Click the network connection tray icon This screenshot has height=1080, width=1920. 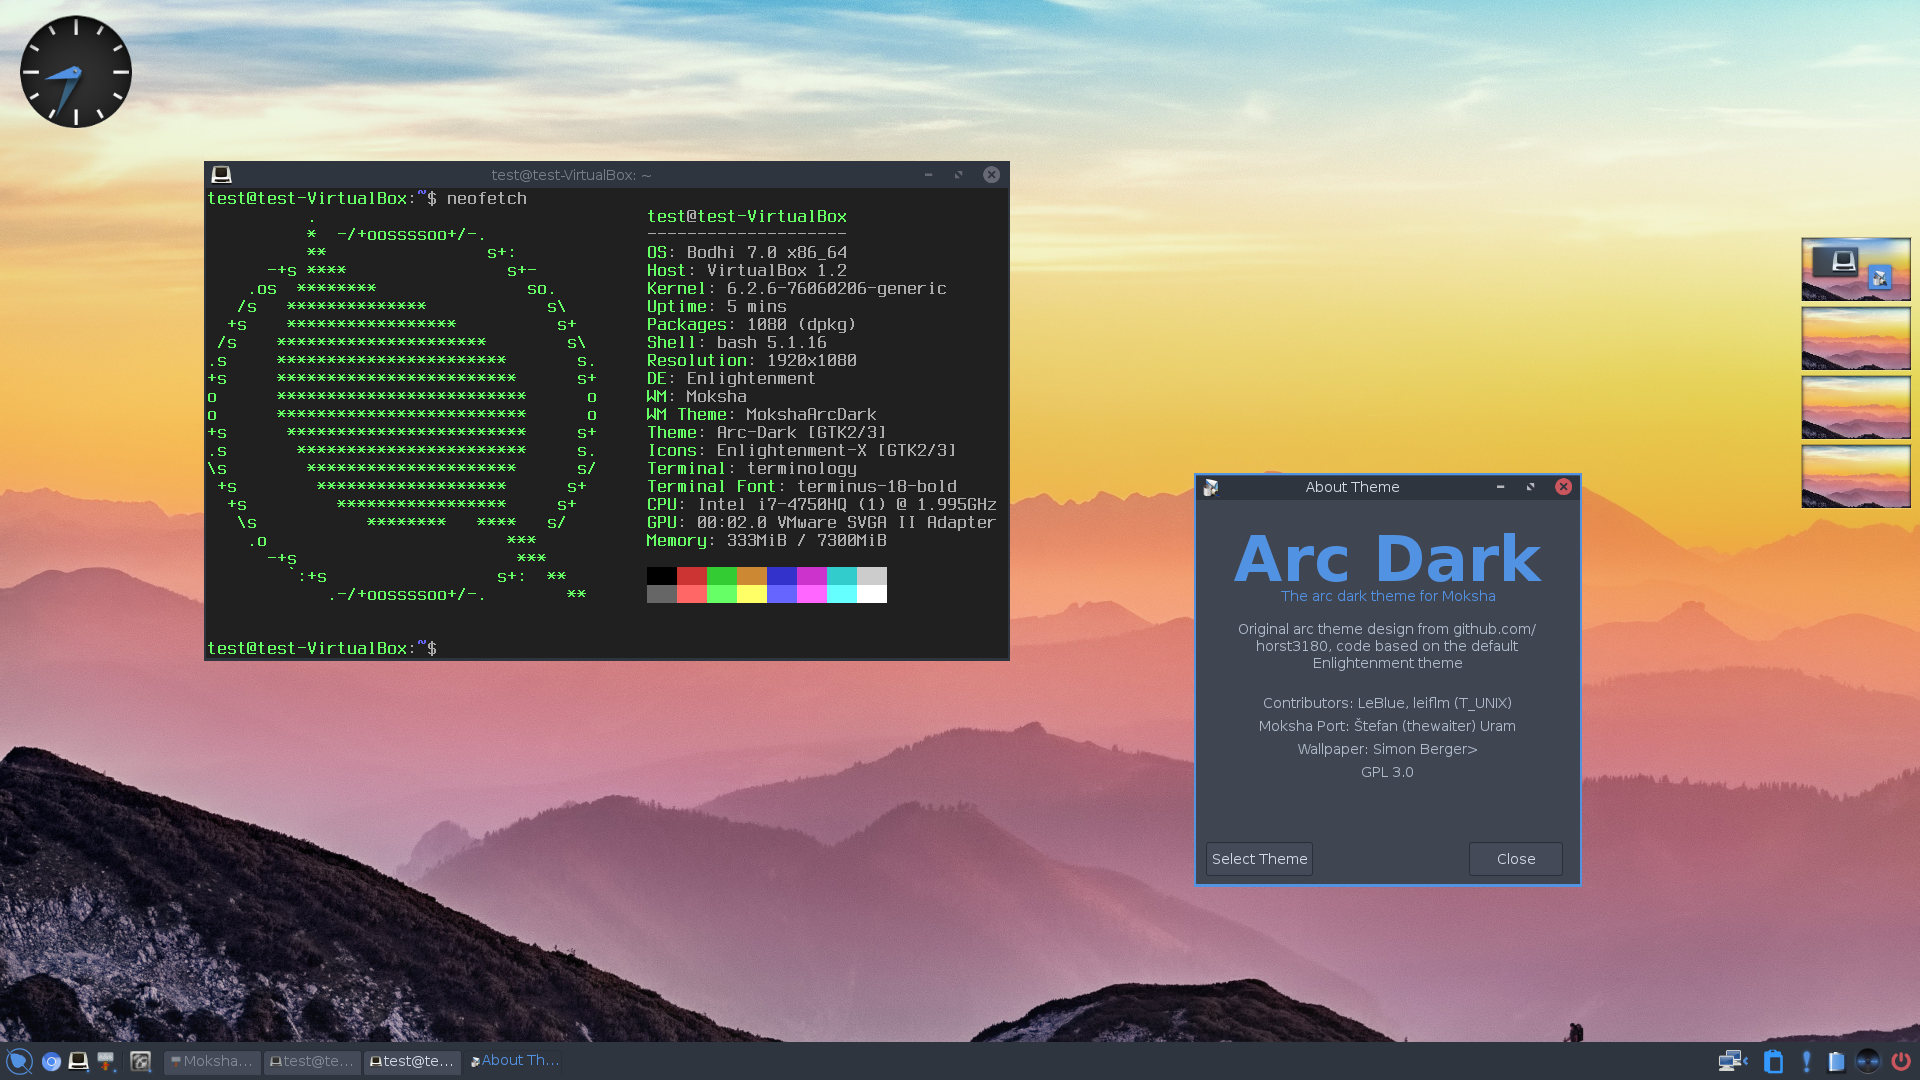coord(1731,1061)
